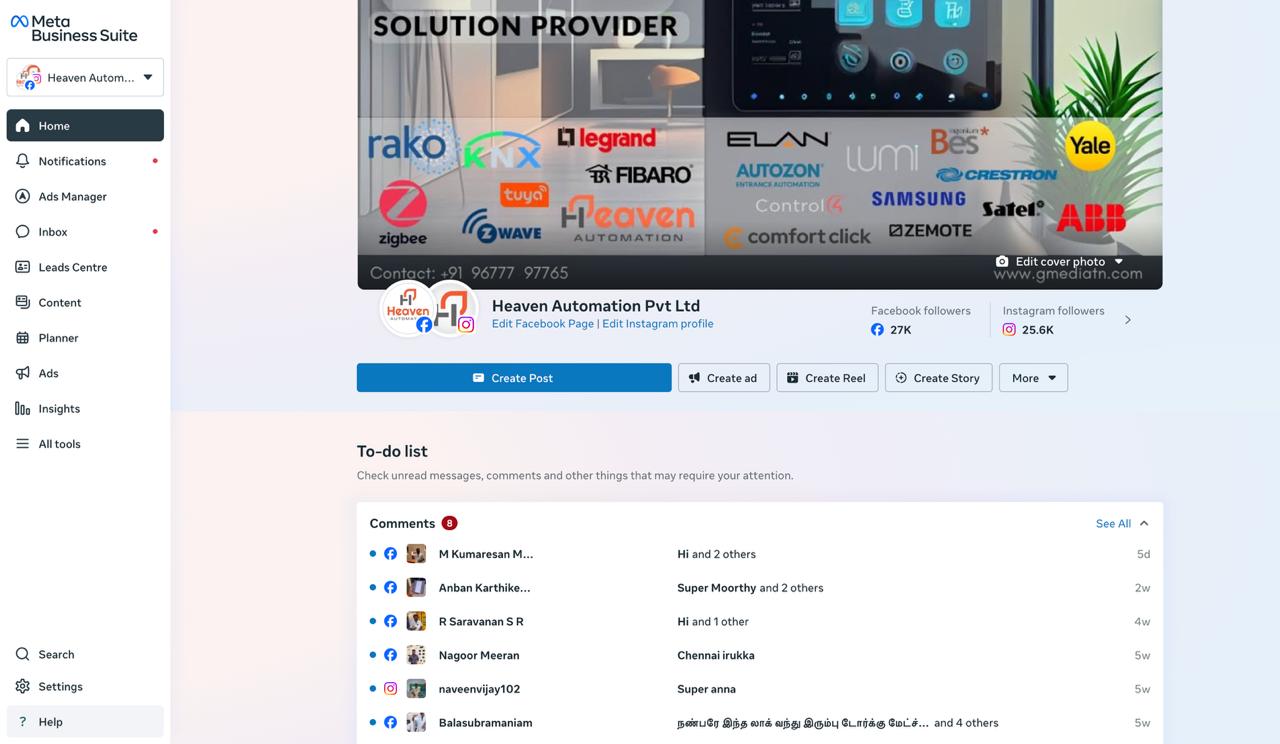Click the Edit Instagram profile link

[657, 323]
